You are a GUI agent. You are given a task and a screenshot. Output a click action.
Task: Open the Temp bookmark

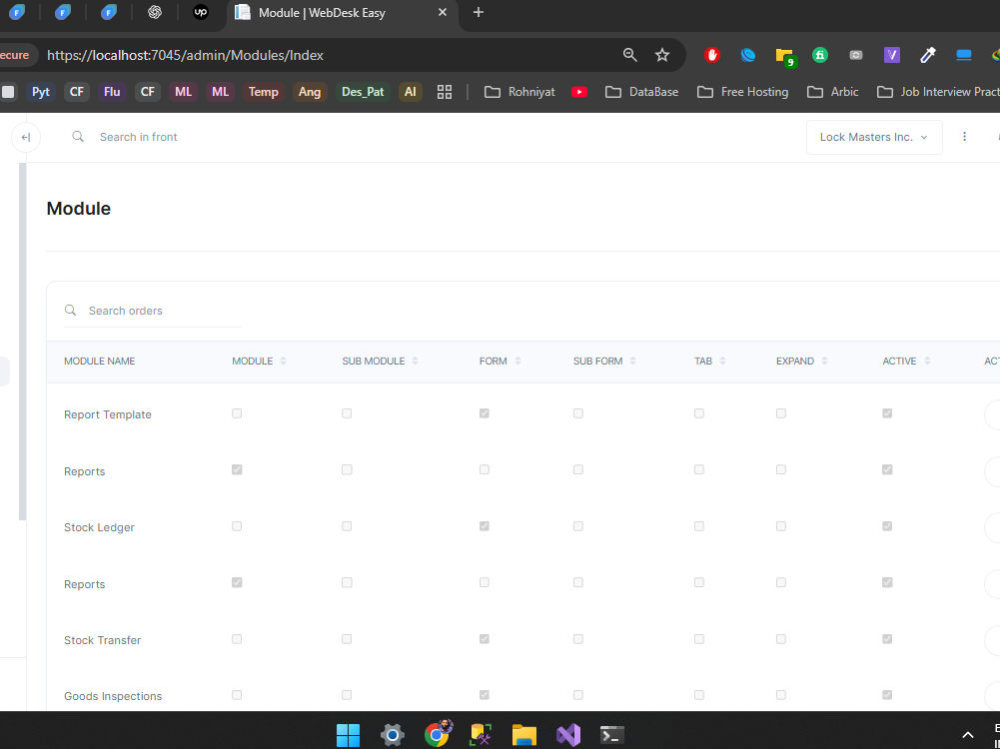(263, 92)
